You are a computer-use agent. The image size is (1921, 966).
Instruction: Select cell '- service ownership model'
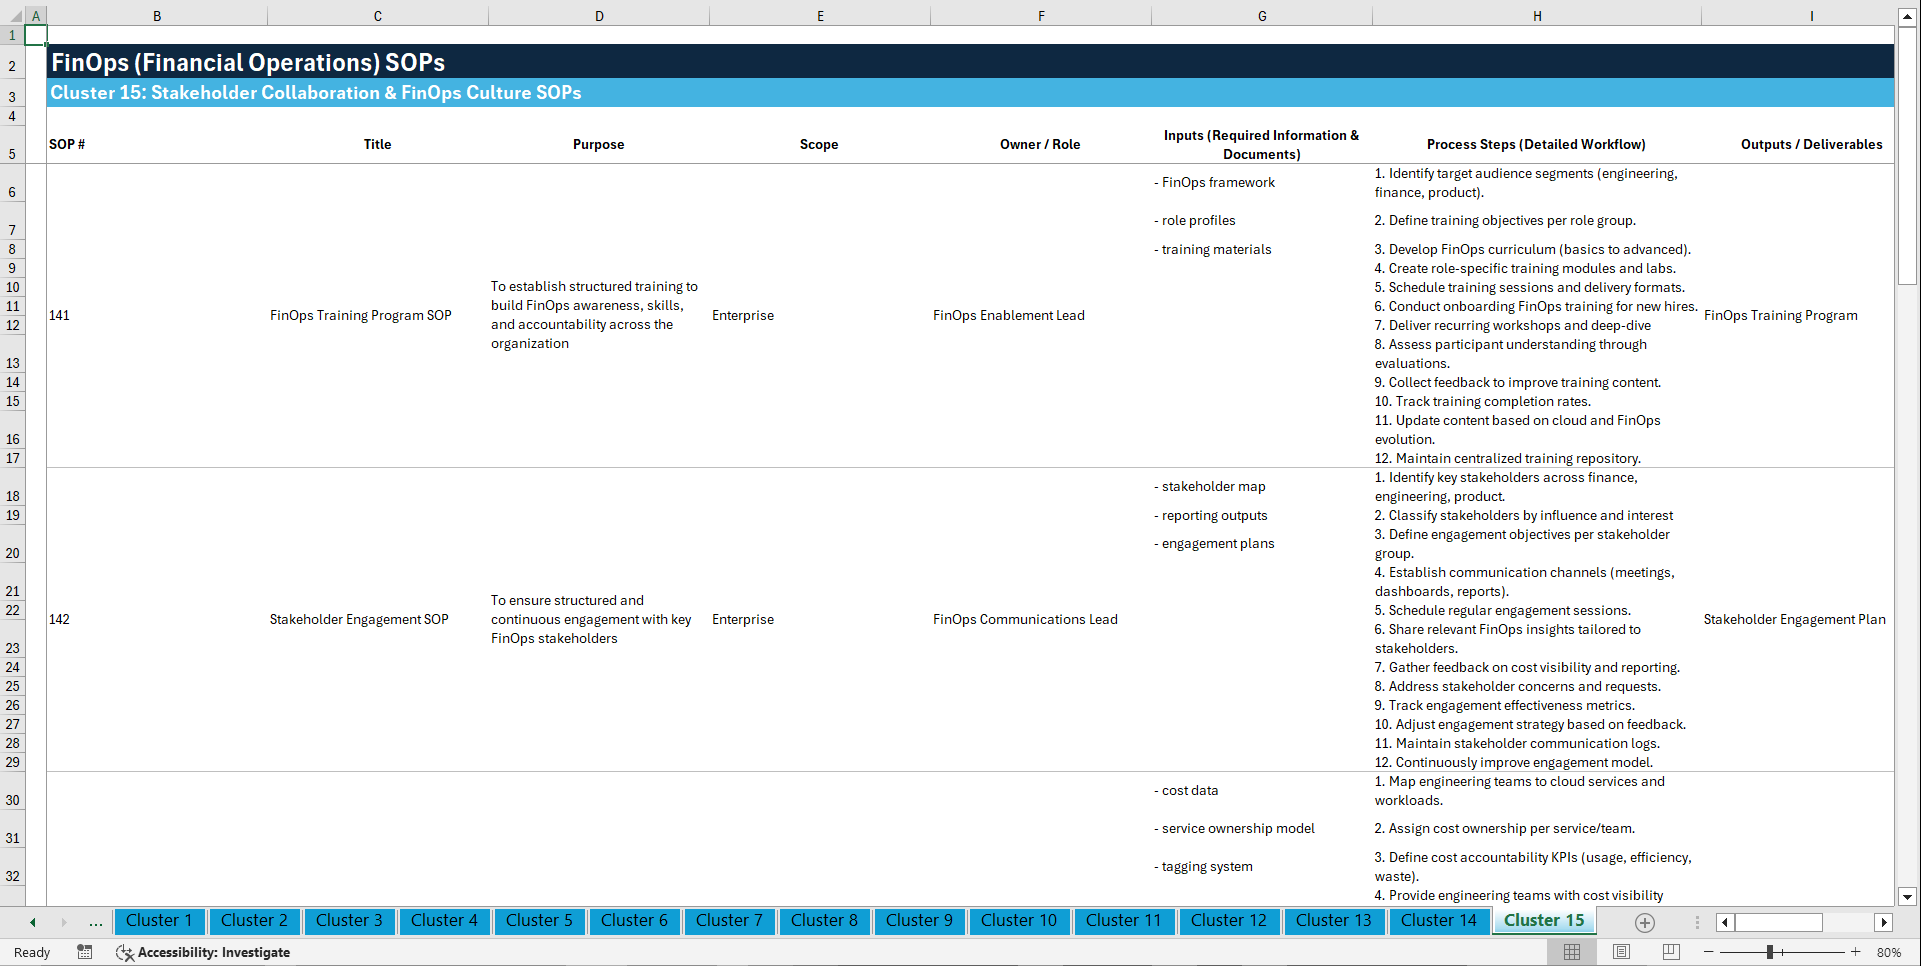[1262, 829]
